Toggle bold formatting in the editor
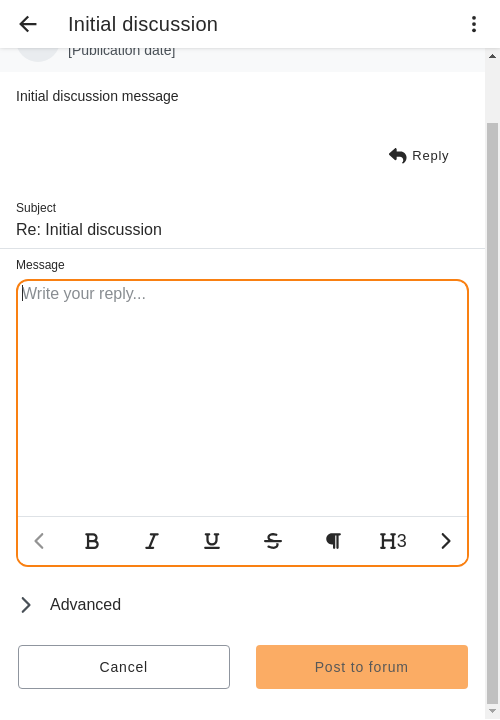Viewport: 500px width, 720px height. [92, 541]
